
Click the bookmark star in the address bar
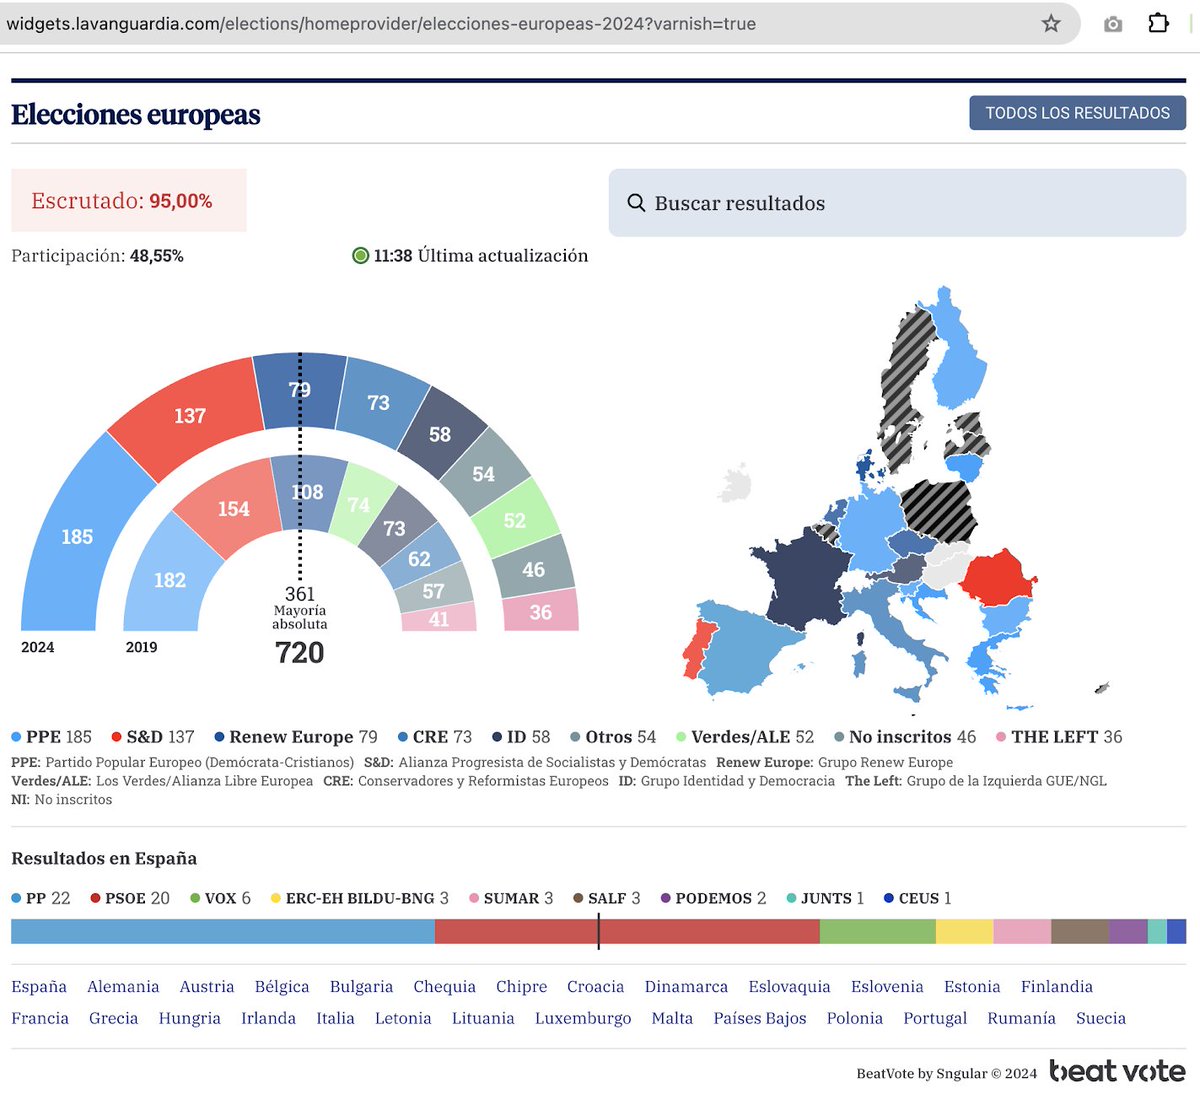[x=1051, y=24]
